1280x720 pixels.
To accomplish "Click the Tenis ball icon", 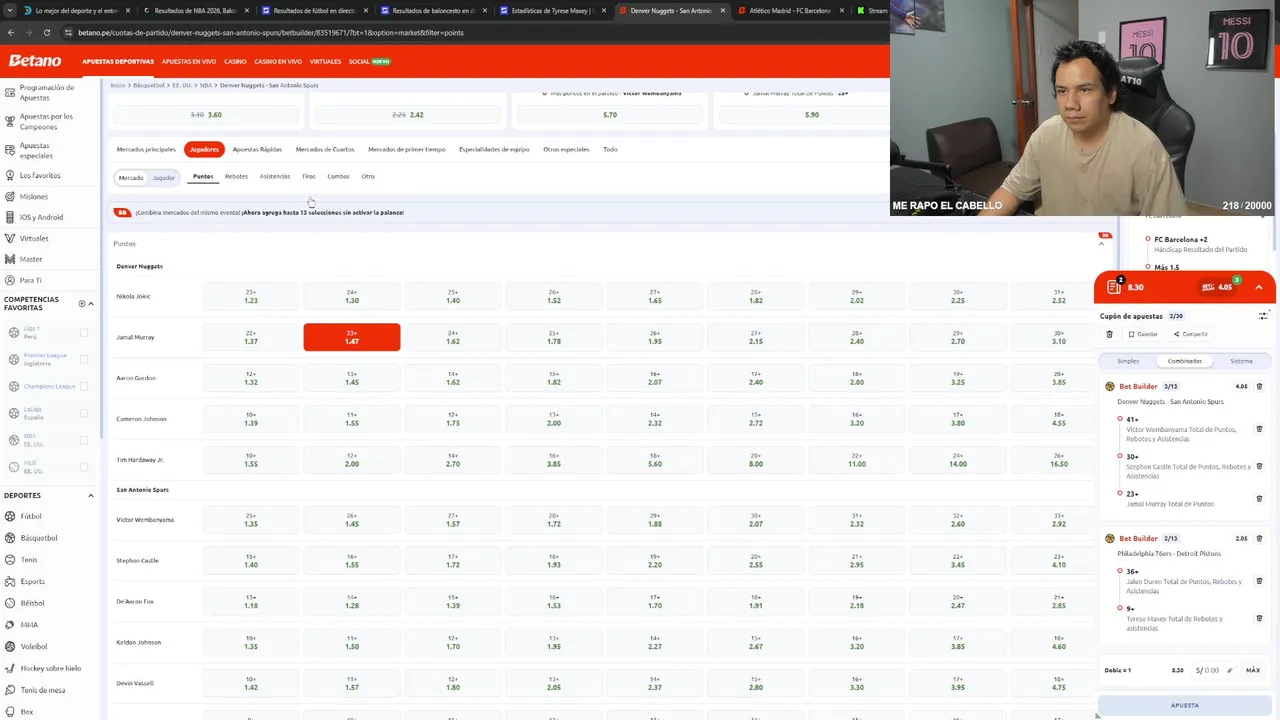I will click(x=10, y=560).
